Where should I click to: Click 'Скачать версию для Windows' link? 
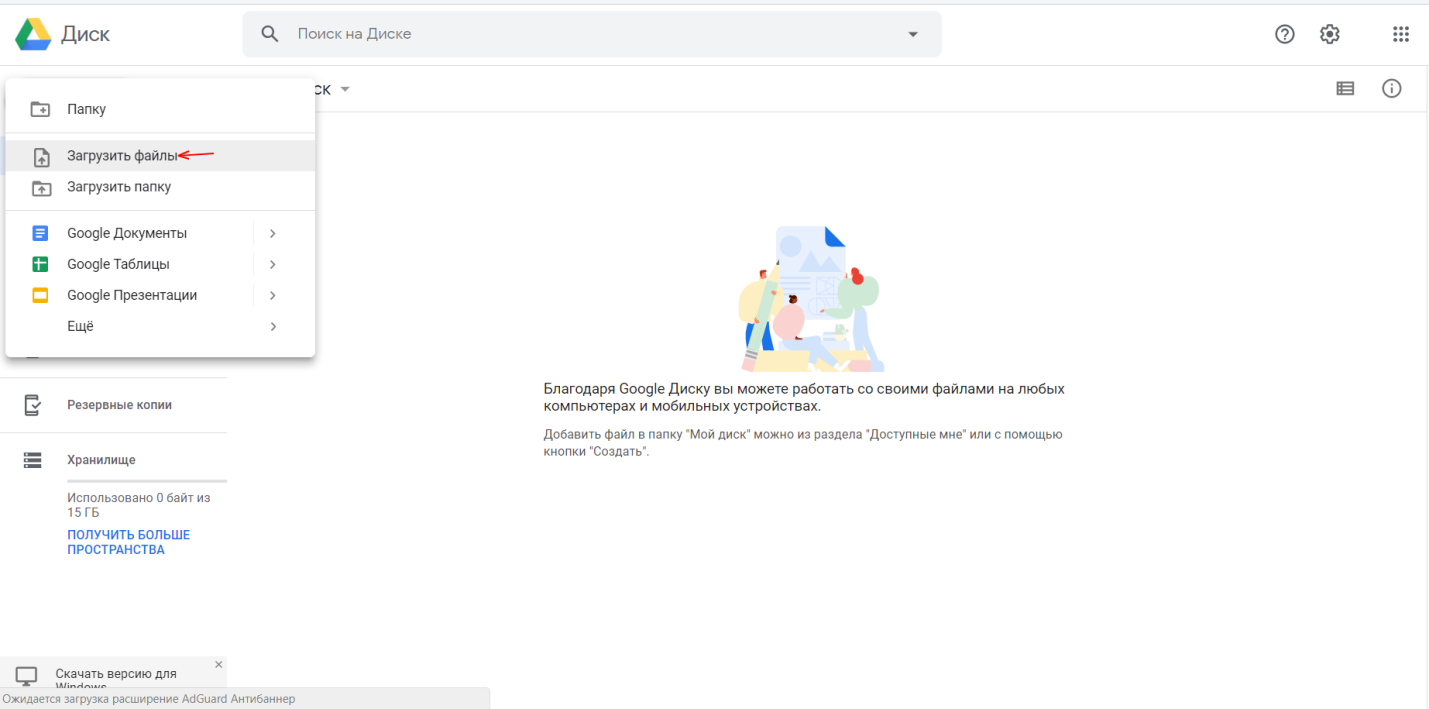[x=116, y=680]
